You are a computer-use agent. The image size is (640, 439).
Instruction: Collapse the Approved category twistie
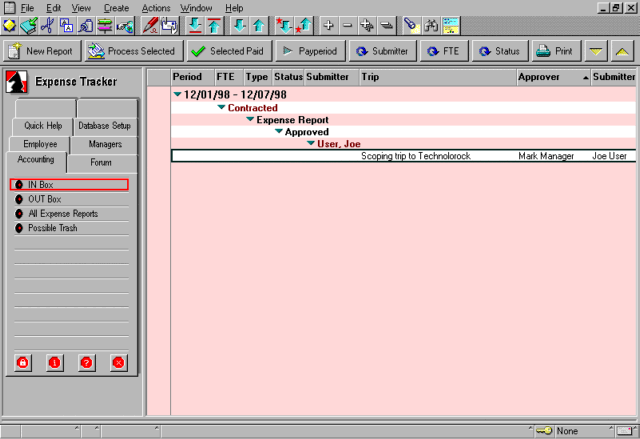[279, 131]
